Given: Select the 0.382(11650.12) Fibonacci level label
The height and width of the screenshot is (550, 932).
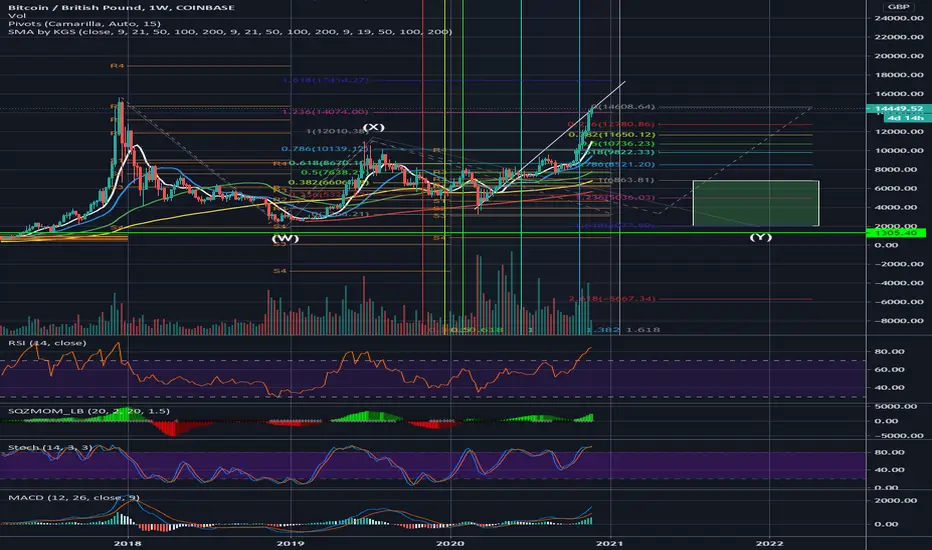Looking at the screenshot, I should (x=612, y=134).
